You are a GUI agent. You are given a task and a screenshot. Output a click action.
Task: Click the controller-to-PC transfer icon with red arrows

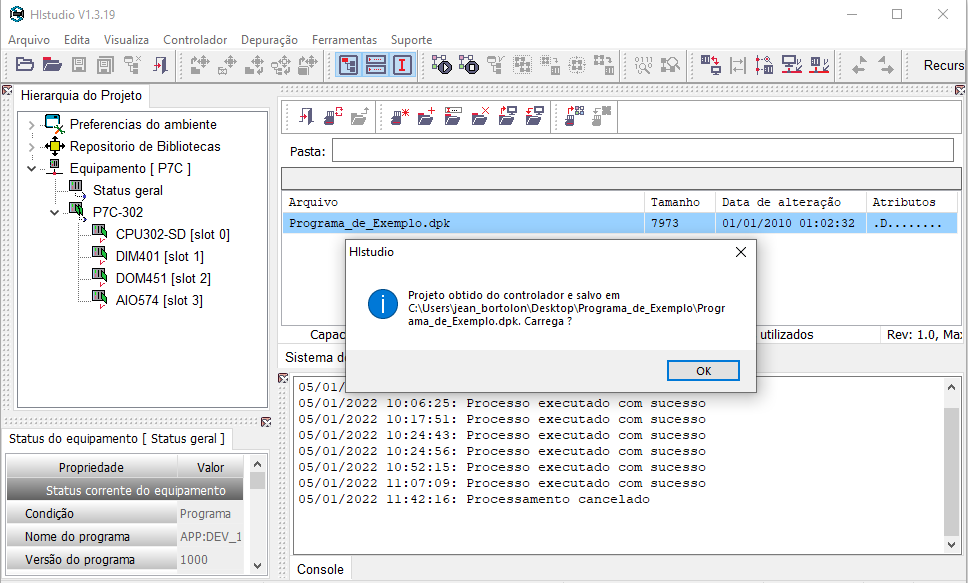coord(711,64)
